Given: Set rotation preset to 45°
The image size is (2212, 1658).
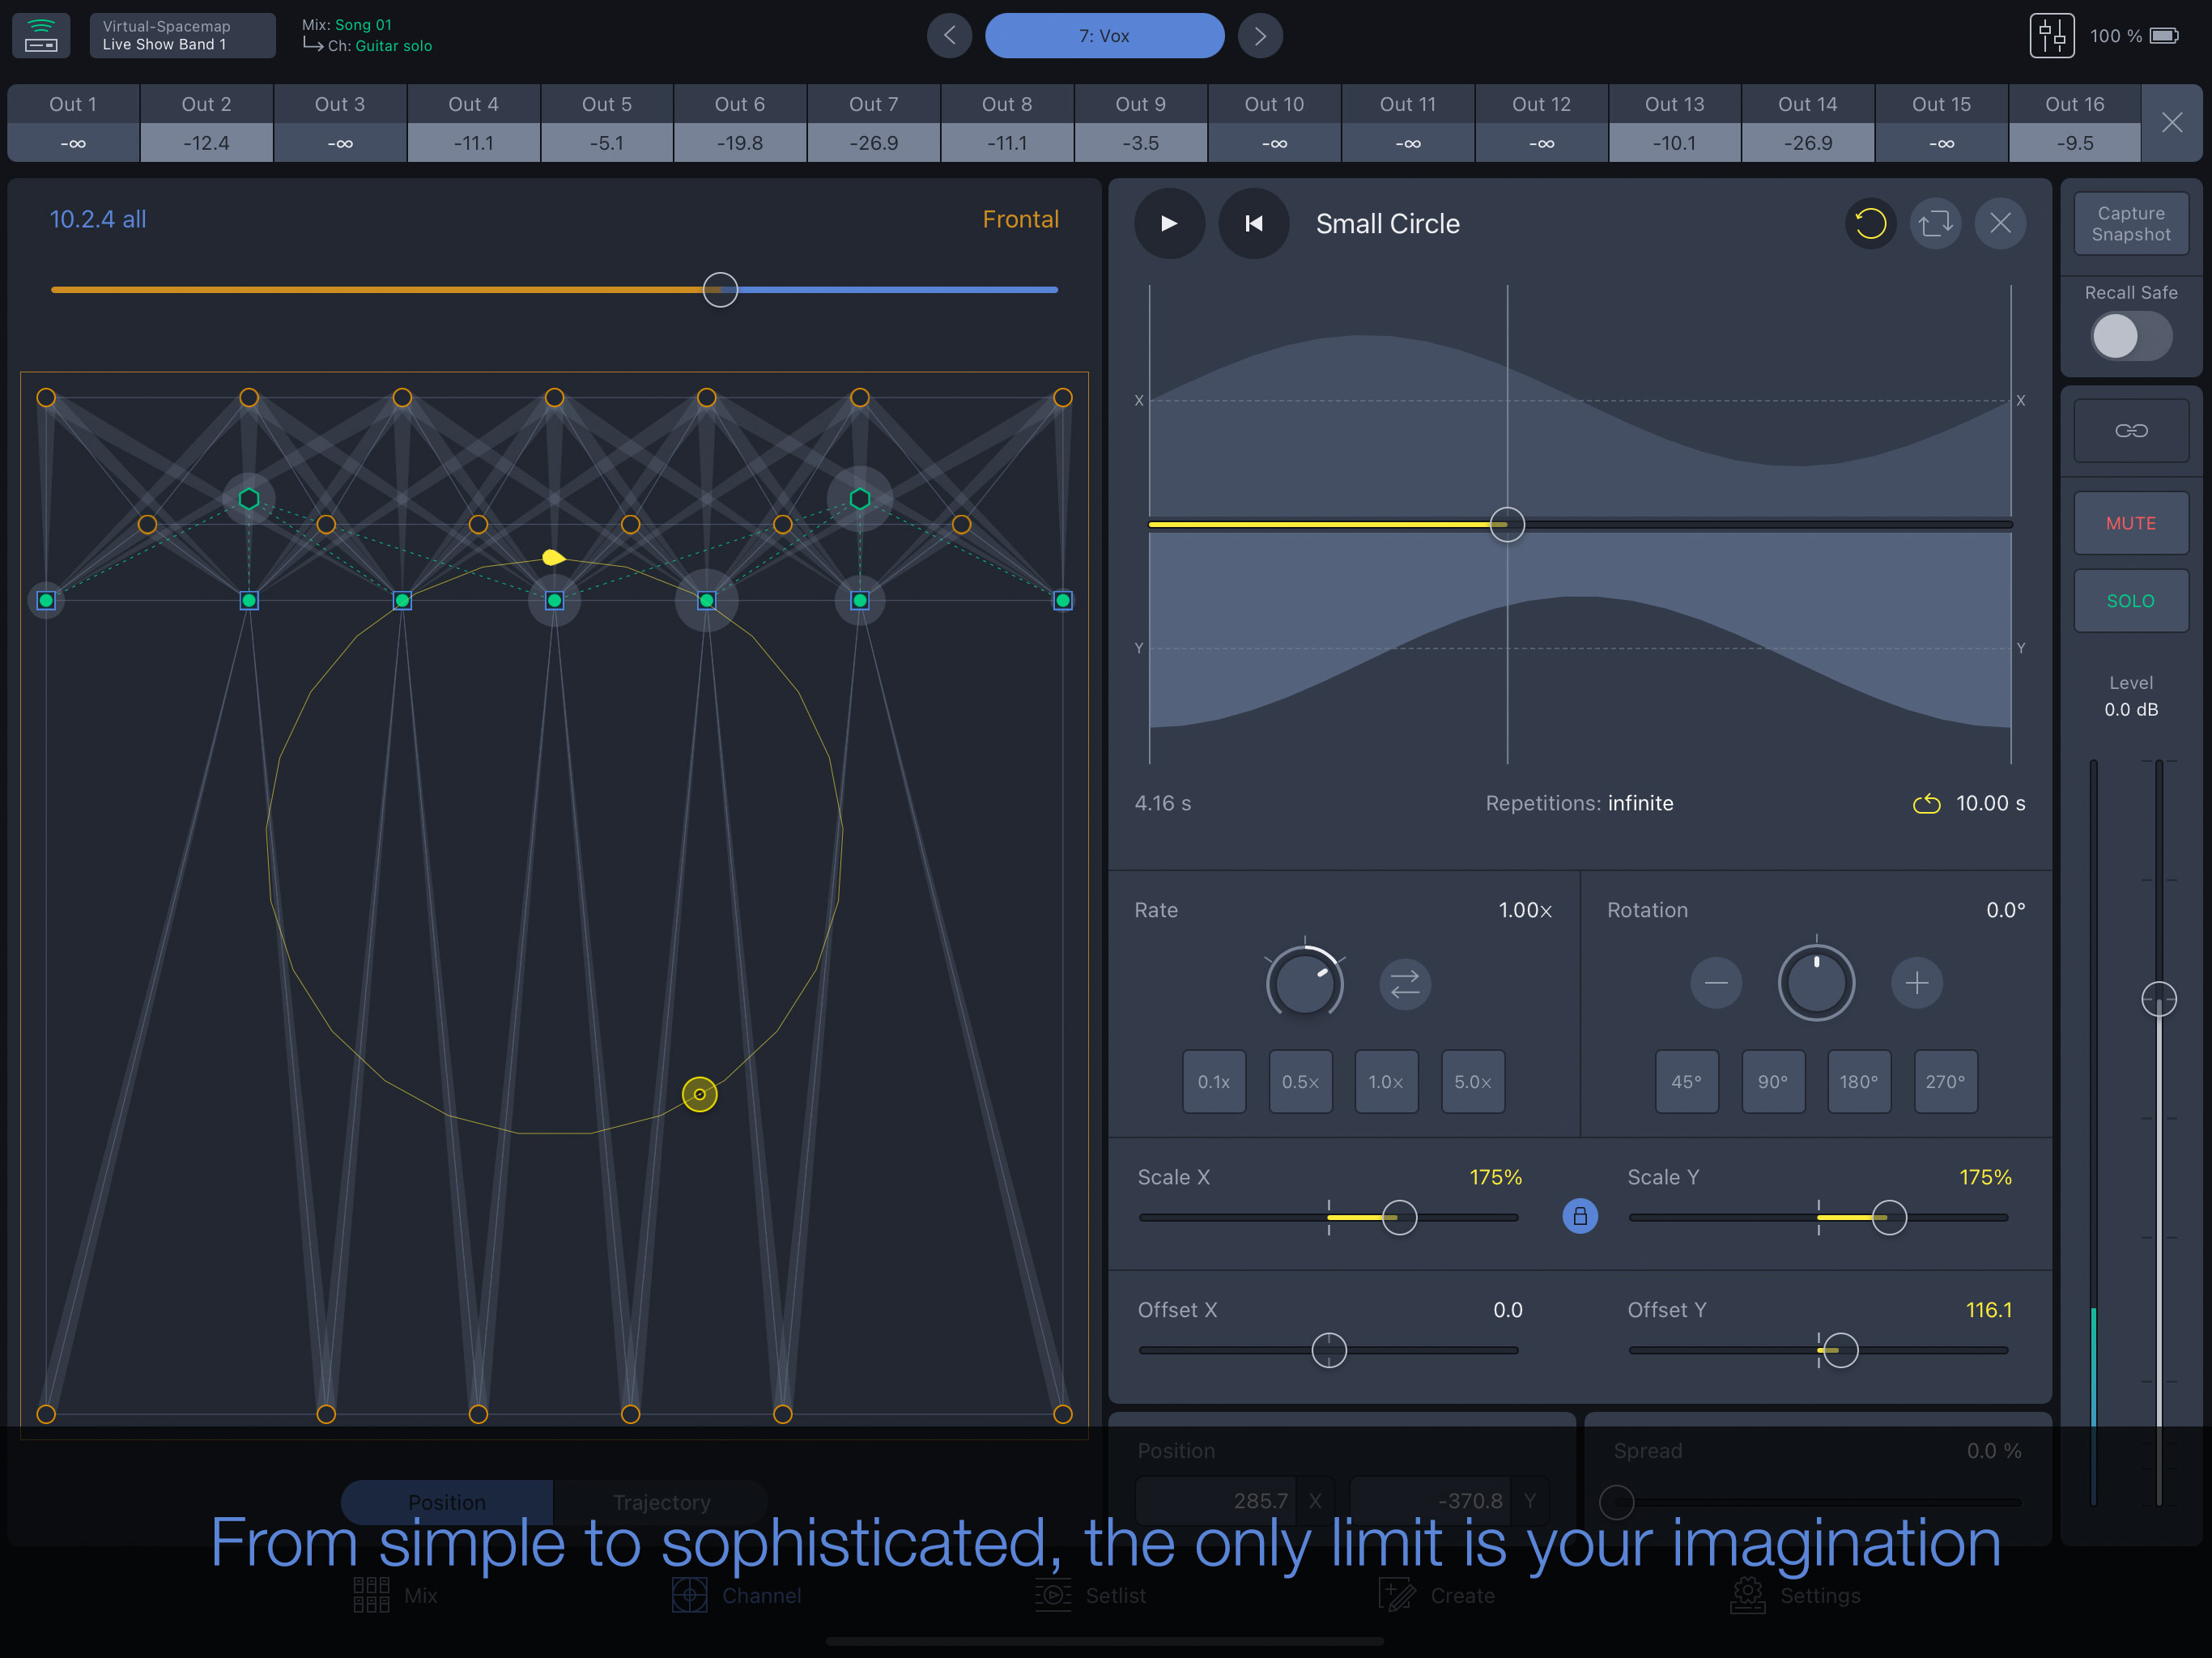Looking at the screenshot, I should [1686, 1082].
